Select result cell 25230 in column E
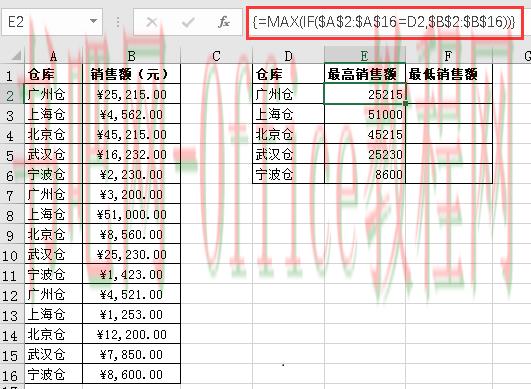The height and width of the screenshot is (389, 531). pos(365,154)
